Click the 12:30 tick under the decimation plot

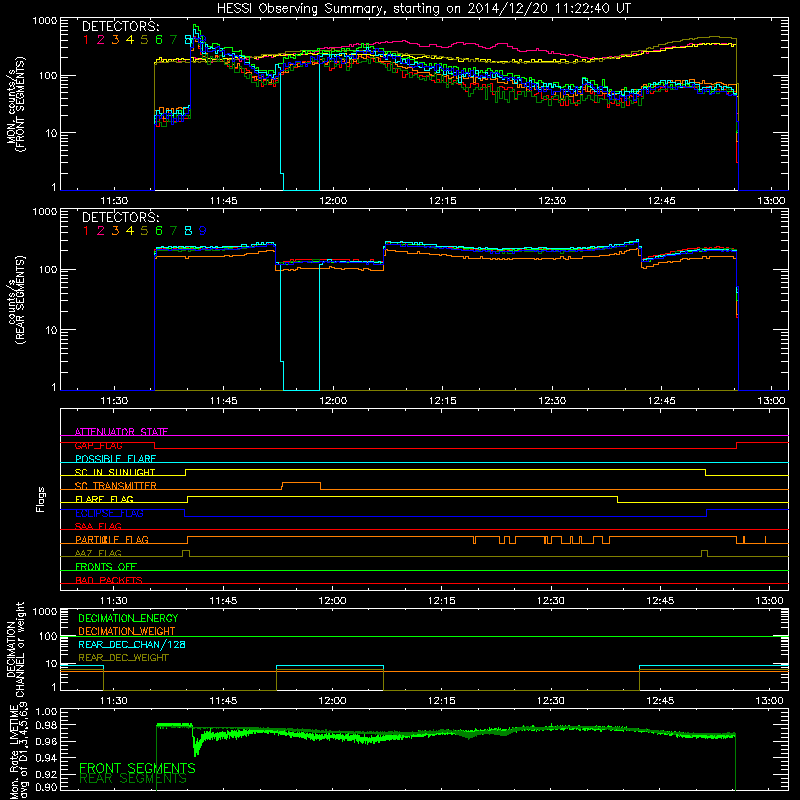tap(551, 701)
